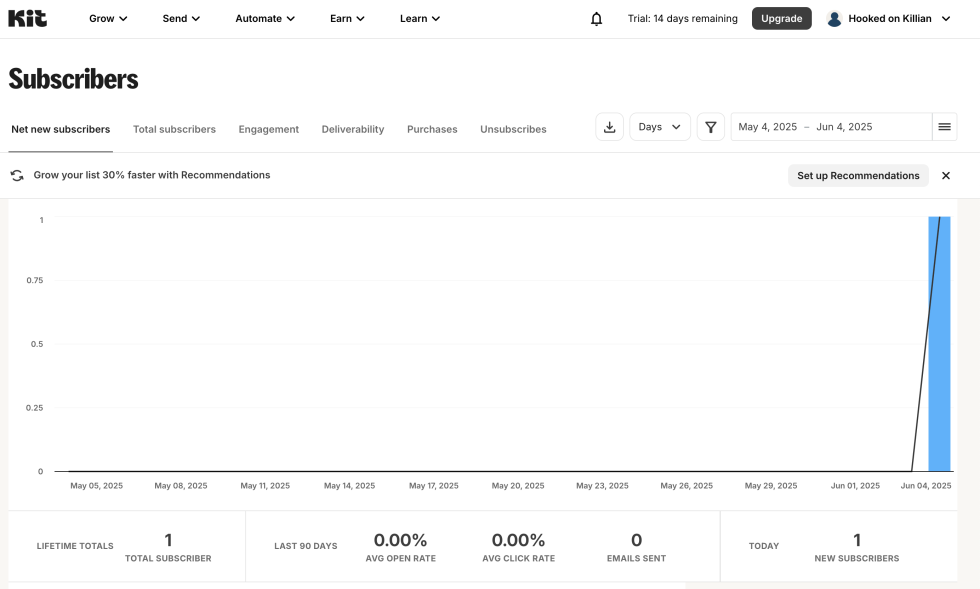Click Set up Recommendations button
This screenshot has height=589, width=980.
click(858, 176)
